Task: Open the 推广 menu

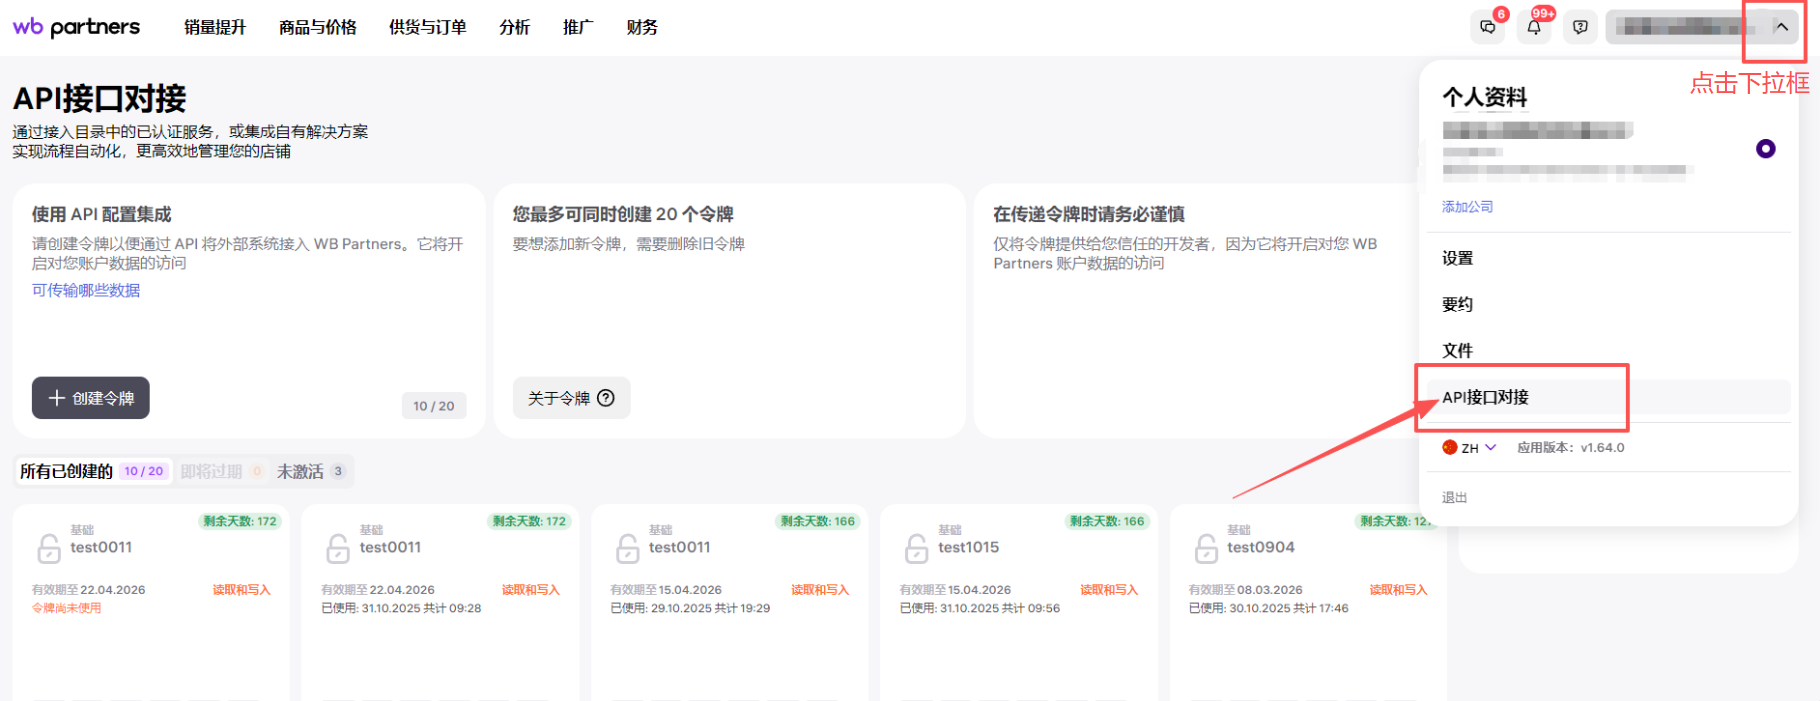Action: [x=578, y=27]
